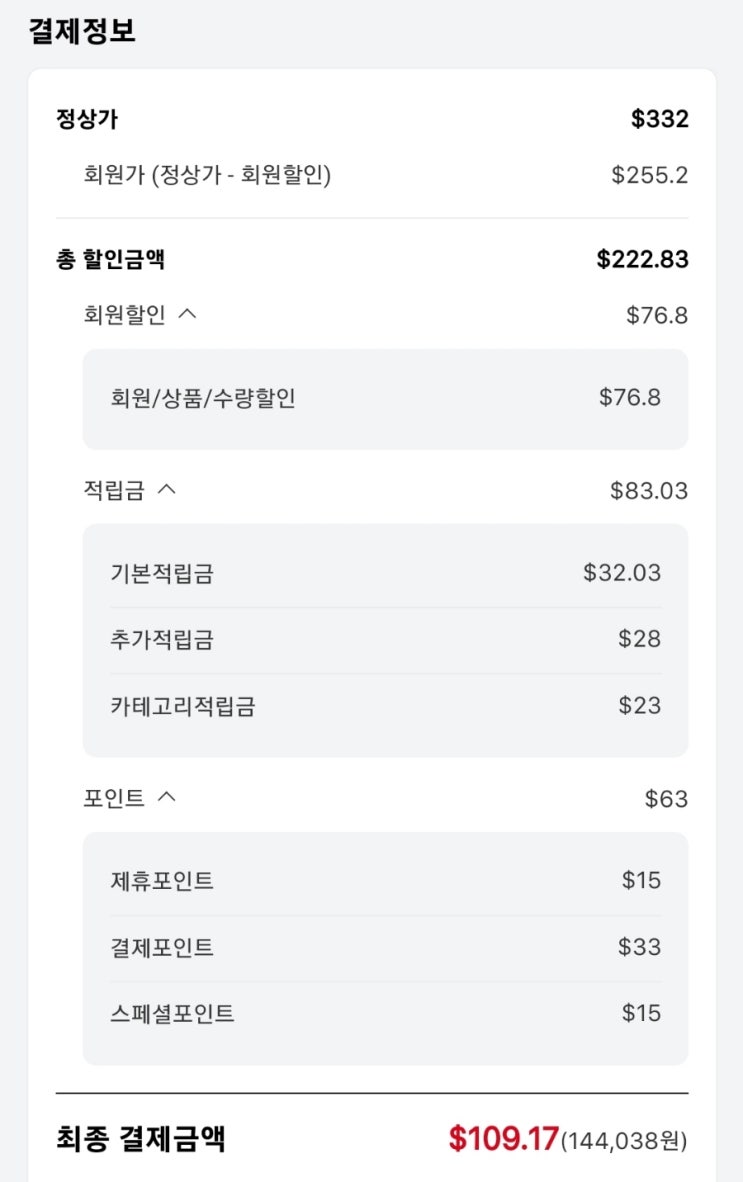The image size is (743, 1182).
Task: Click the $332 regular price
Action: pos(659,120)
